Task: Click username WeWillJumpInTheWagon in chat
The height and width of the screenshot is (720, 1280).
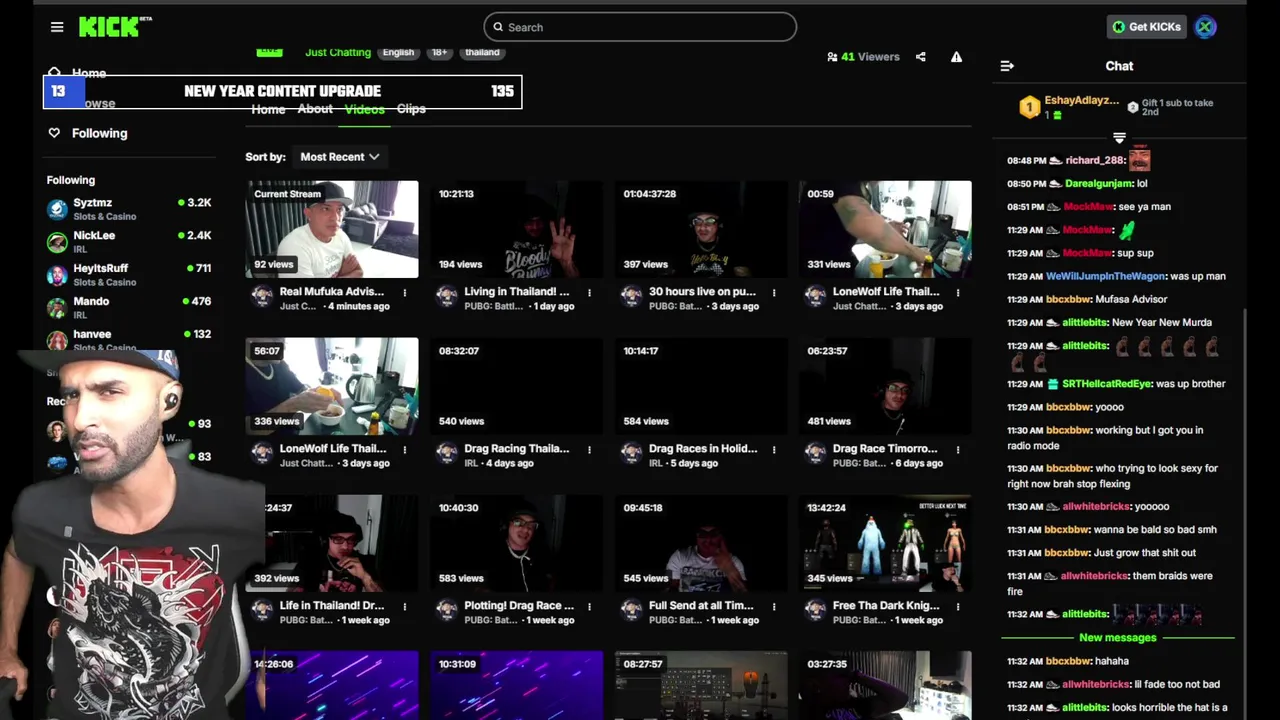Action: click(1105, 276)
